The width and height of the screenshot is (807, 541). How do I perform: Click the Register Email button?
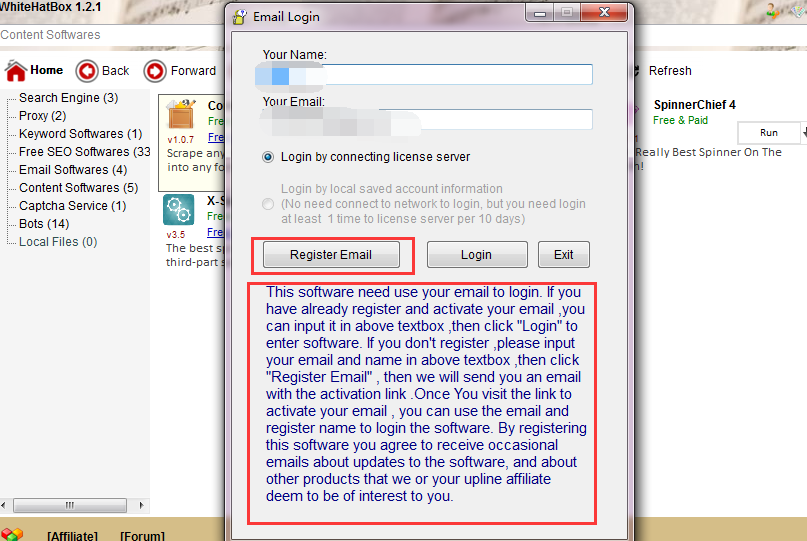(x=330, y=255)
